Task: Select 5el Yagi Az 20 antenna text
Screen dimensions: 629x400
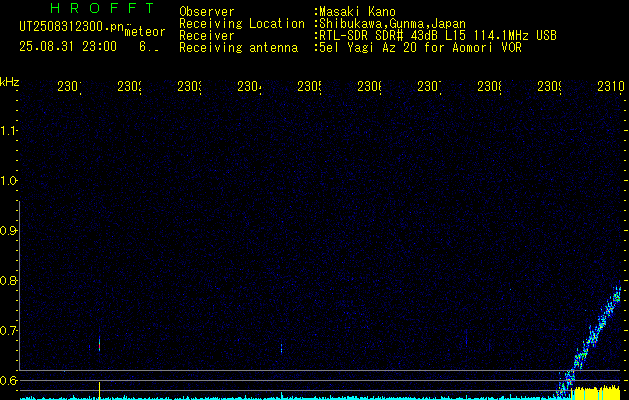Action: (x=420, y=48)
